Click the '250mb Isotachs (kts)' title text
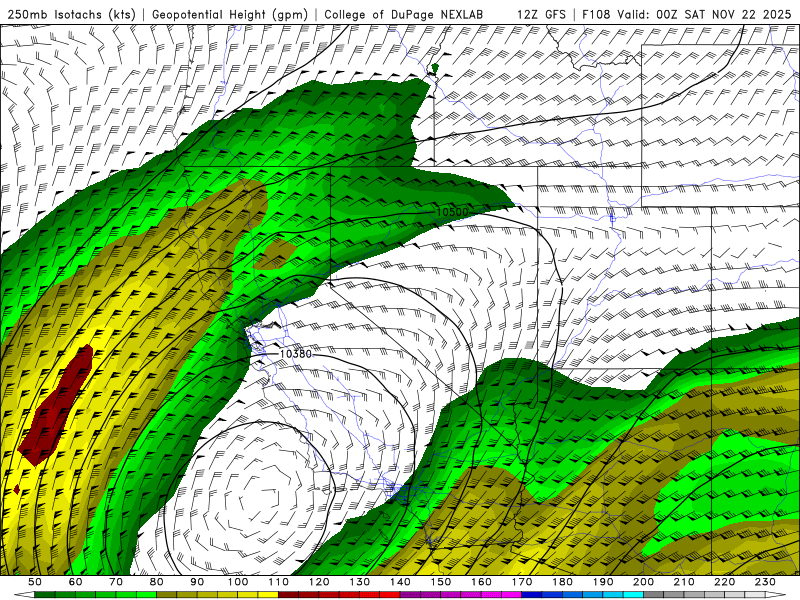 tap(71, 15)
